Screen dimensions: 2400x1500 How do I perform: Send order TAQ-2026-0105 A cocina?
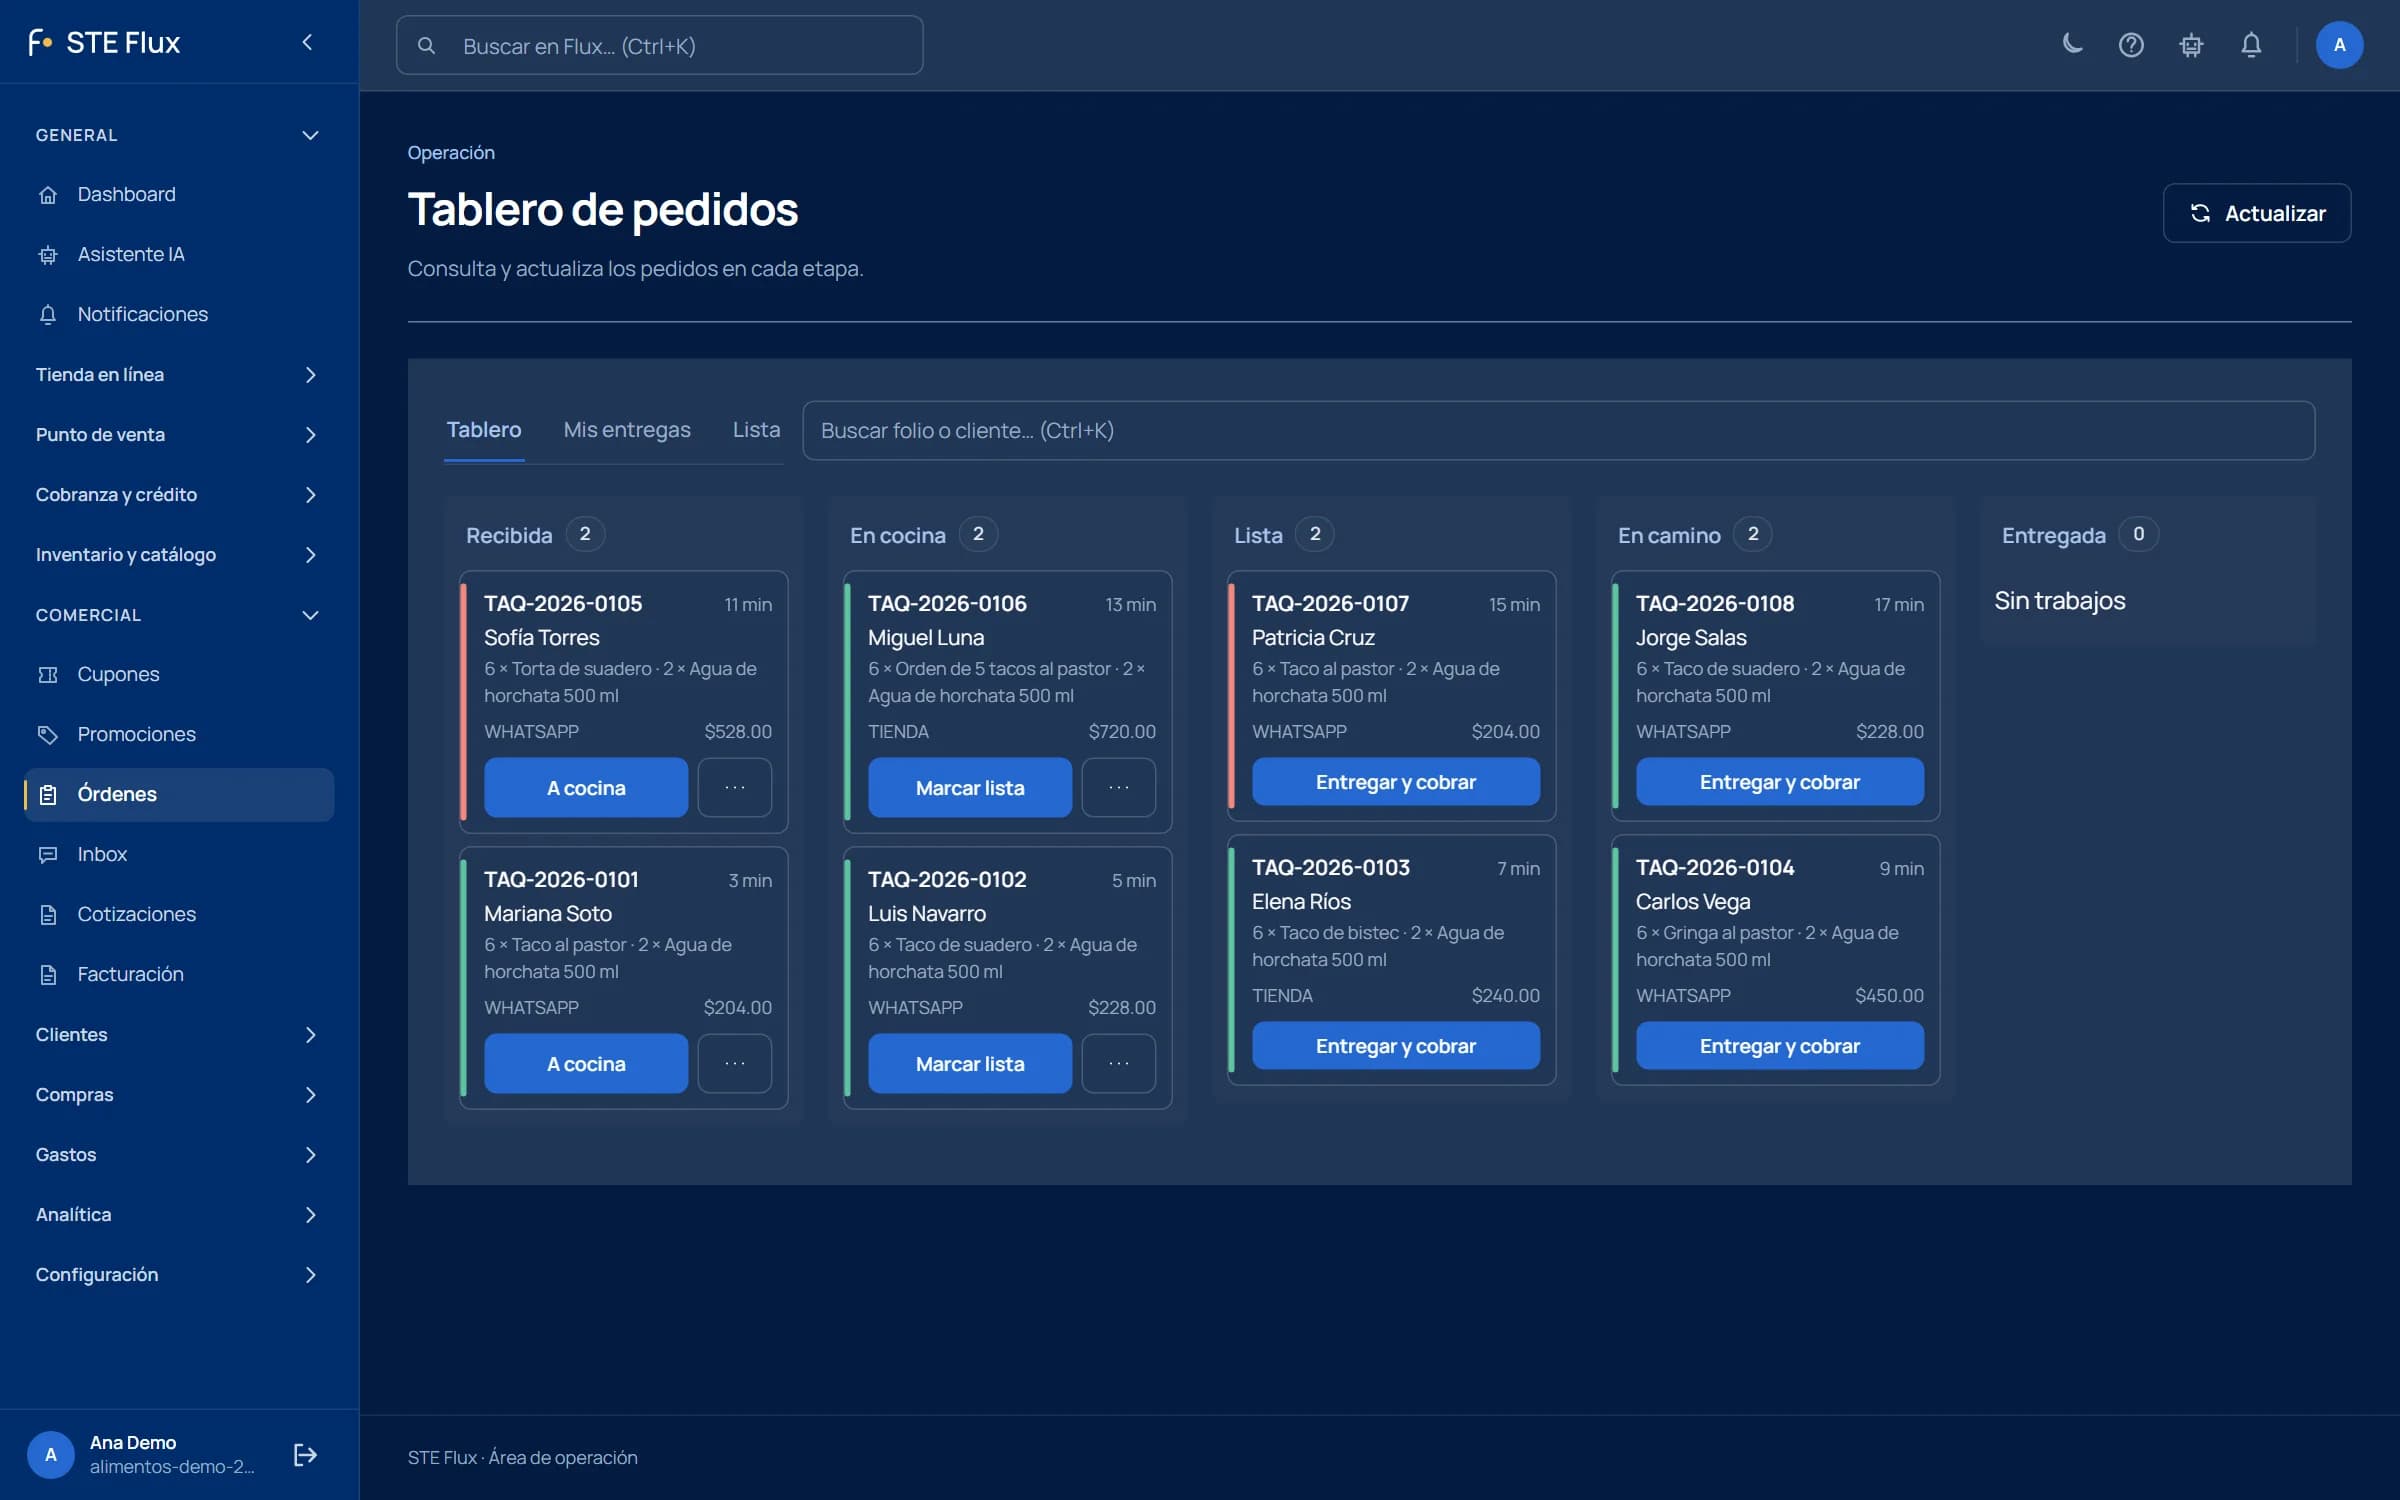[586, 788]
